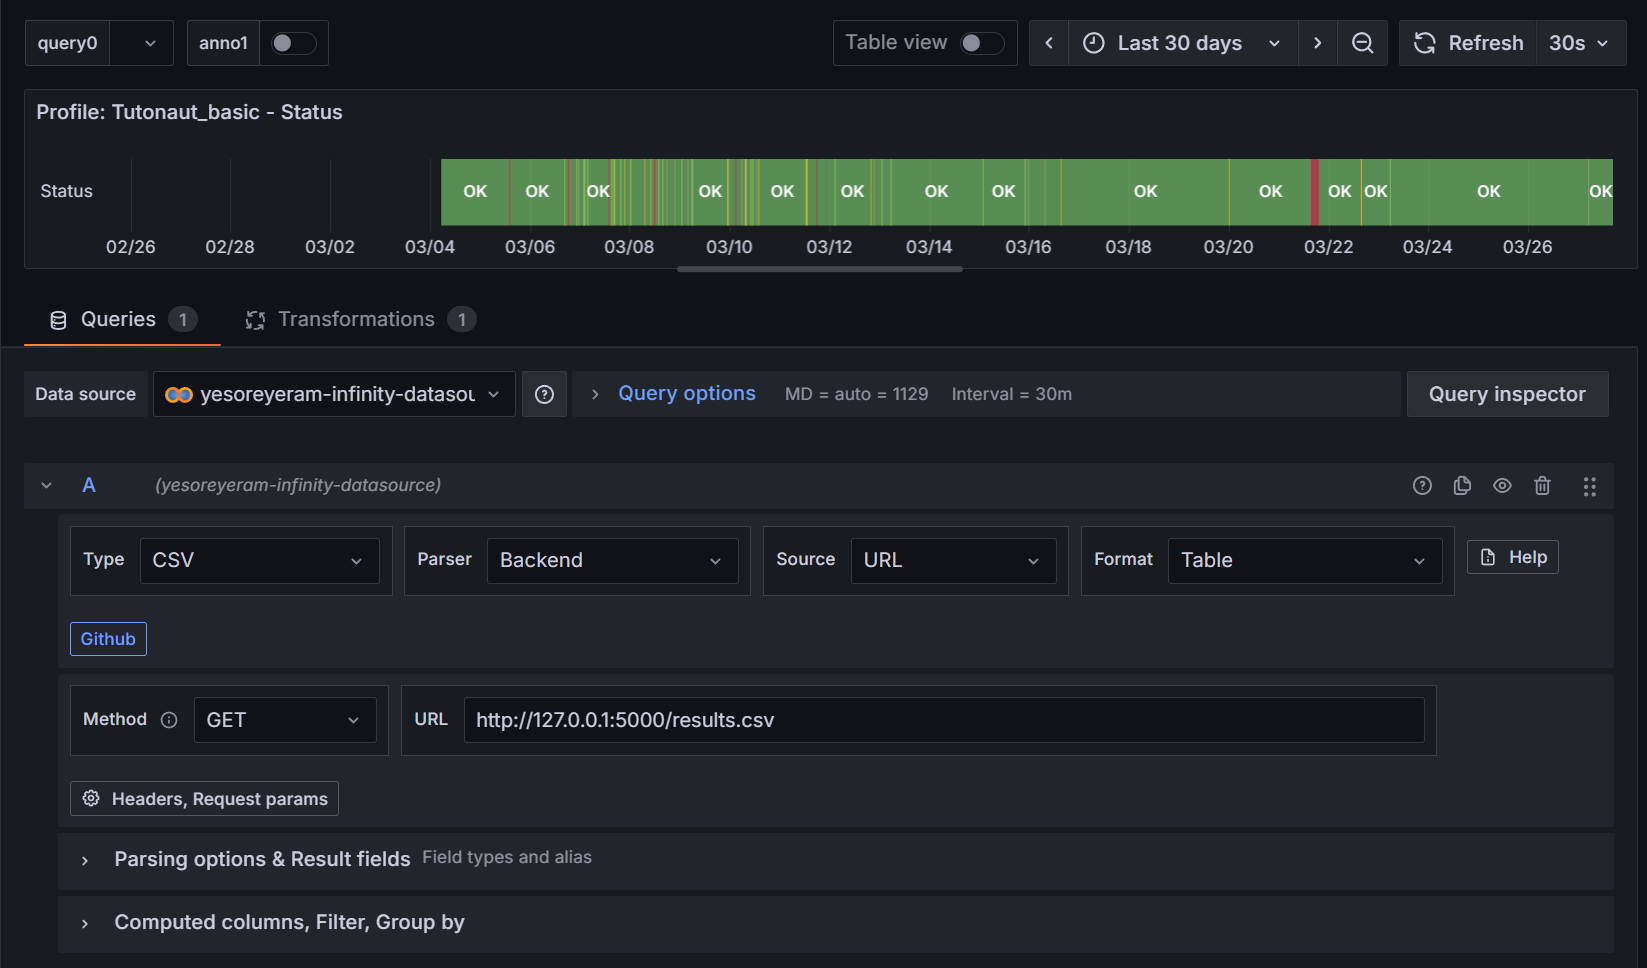The height and width of the screenshot is (968, 1647).
Task: Duplicate query A with copy icon
Action: coord(1462,485)
